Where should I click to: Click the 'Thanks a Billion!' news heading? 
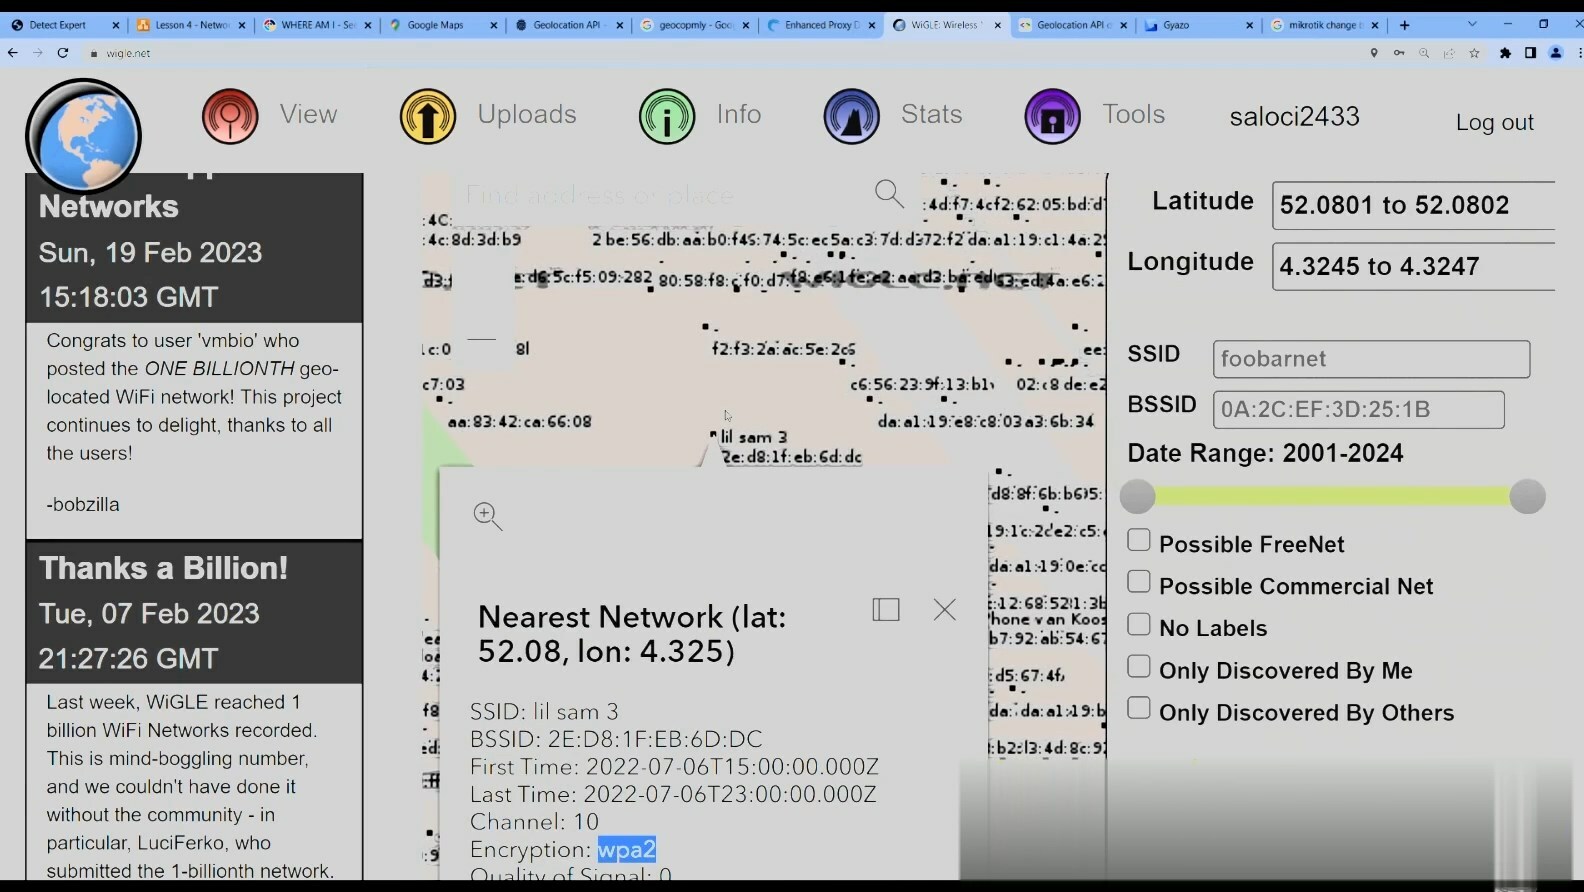(x=164, y=568)
